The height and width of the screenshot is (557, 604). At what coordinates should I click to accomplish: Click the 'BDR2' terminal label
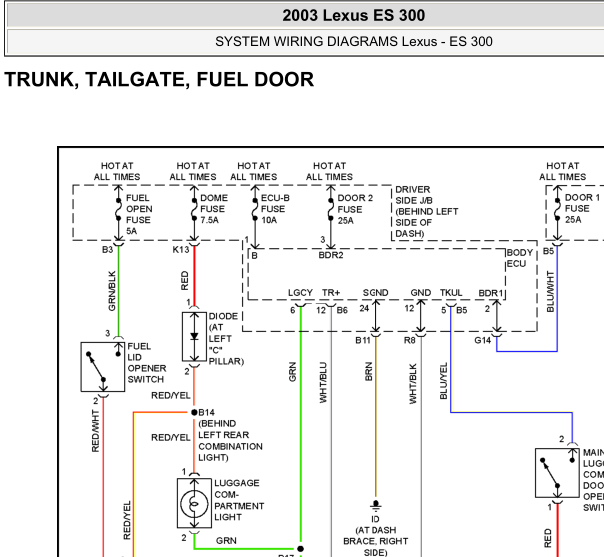[x=331, y=255]
